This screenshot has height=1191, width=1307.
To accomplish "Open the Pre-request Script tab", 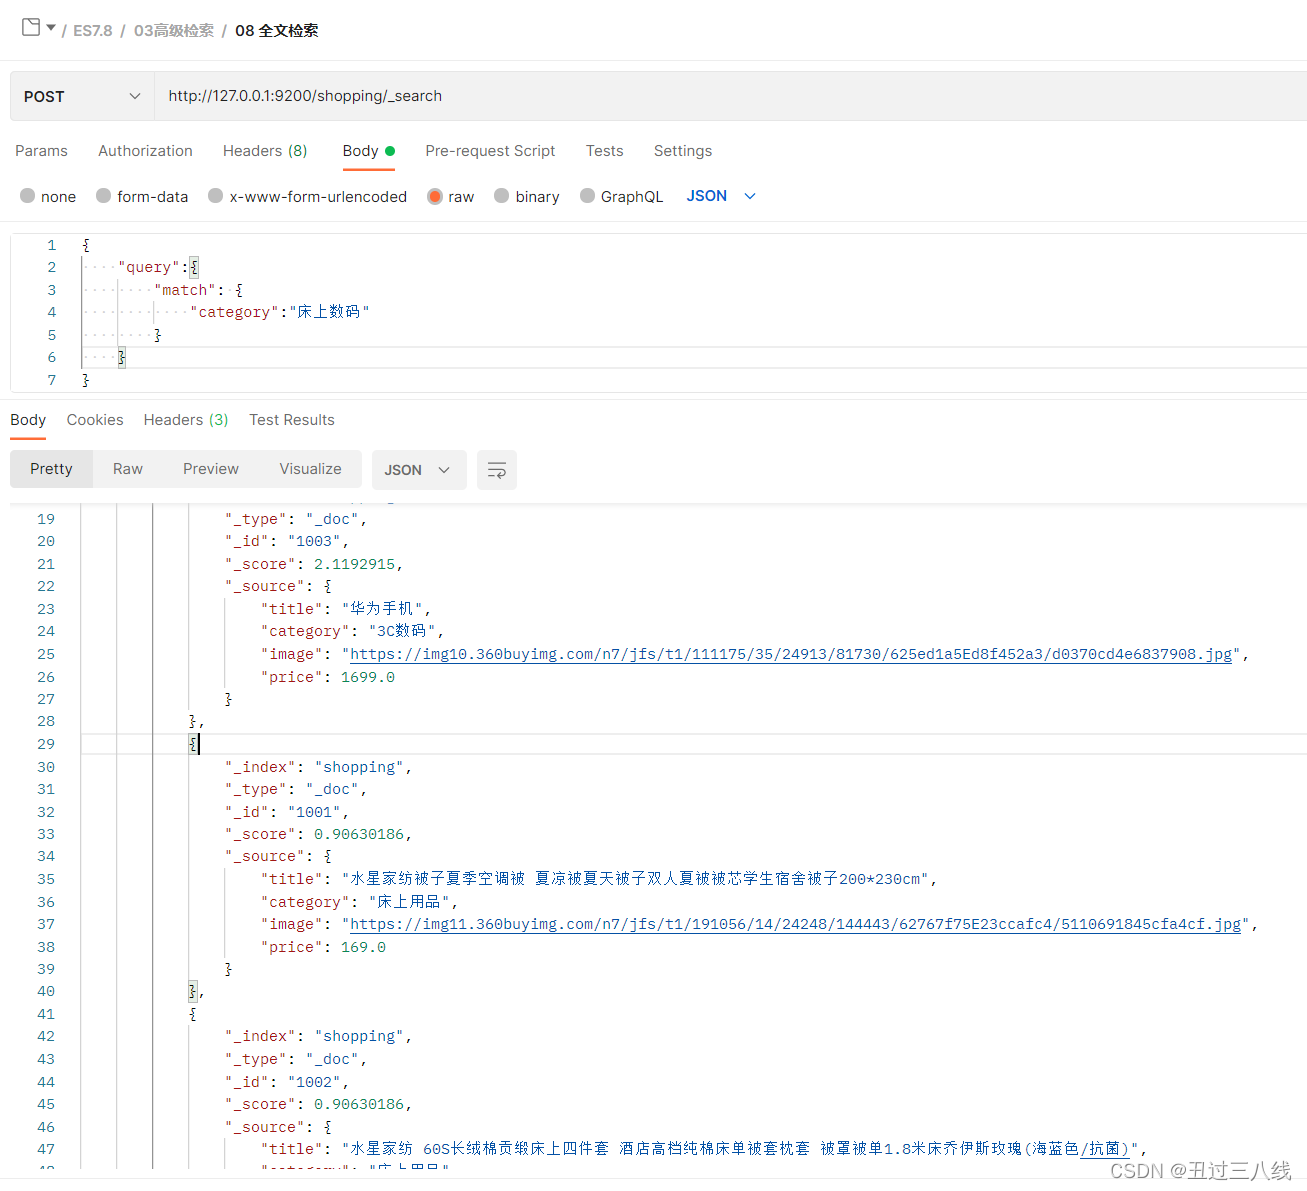I will [490, 151].
